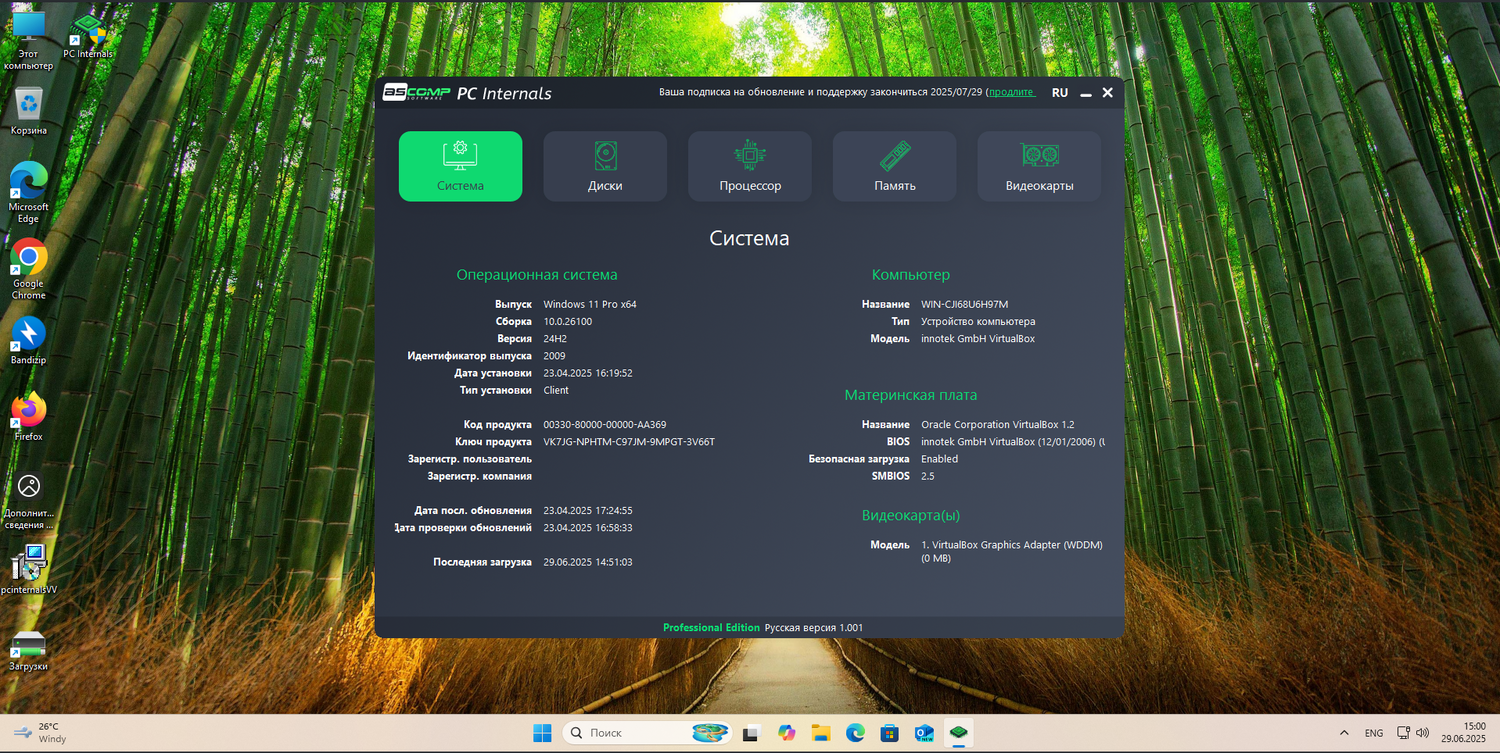Click the Материнская плата section heading
Viewport: 1500px width, 753px height.
pos(911,395)
